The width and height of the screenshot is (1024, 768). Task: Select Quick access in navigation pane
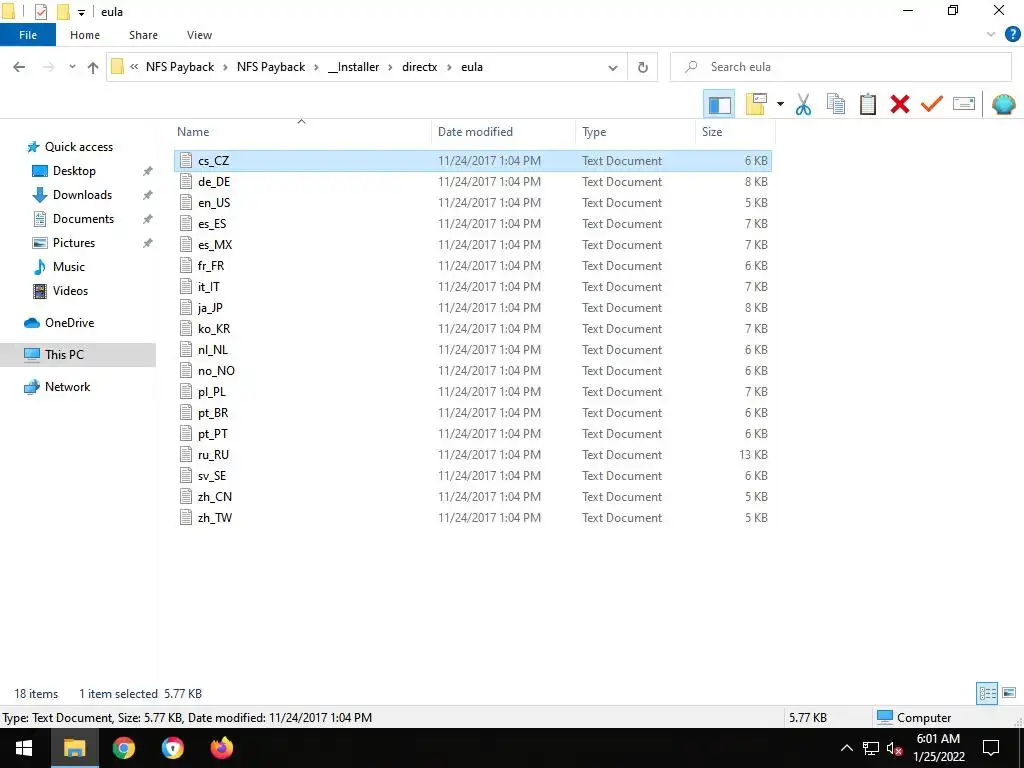78,147
